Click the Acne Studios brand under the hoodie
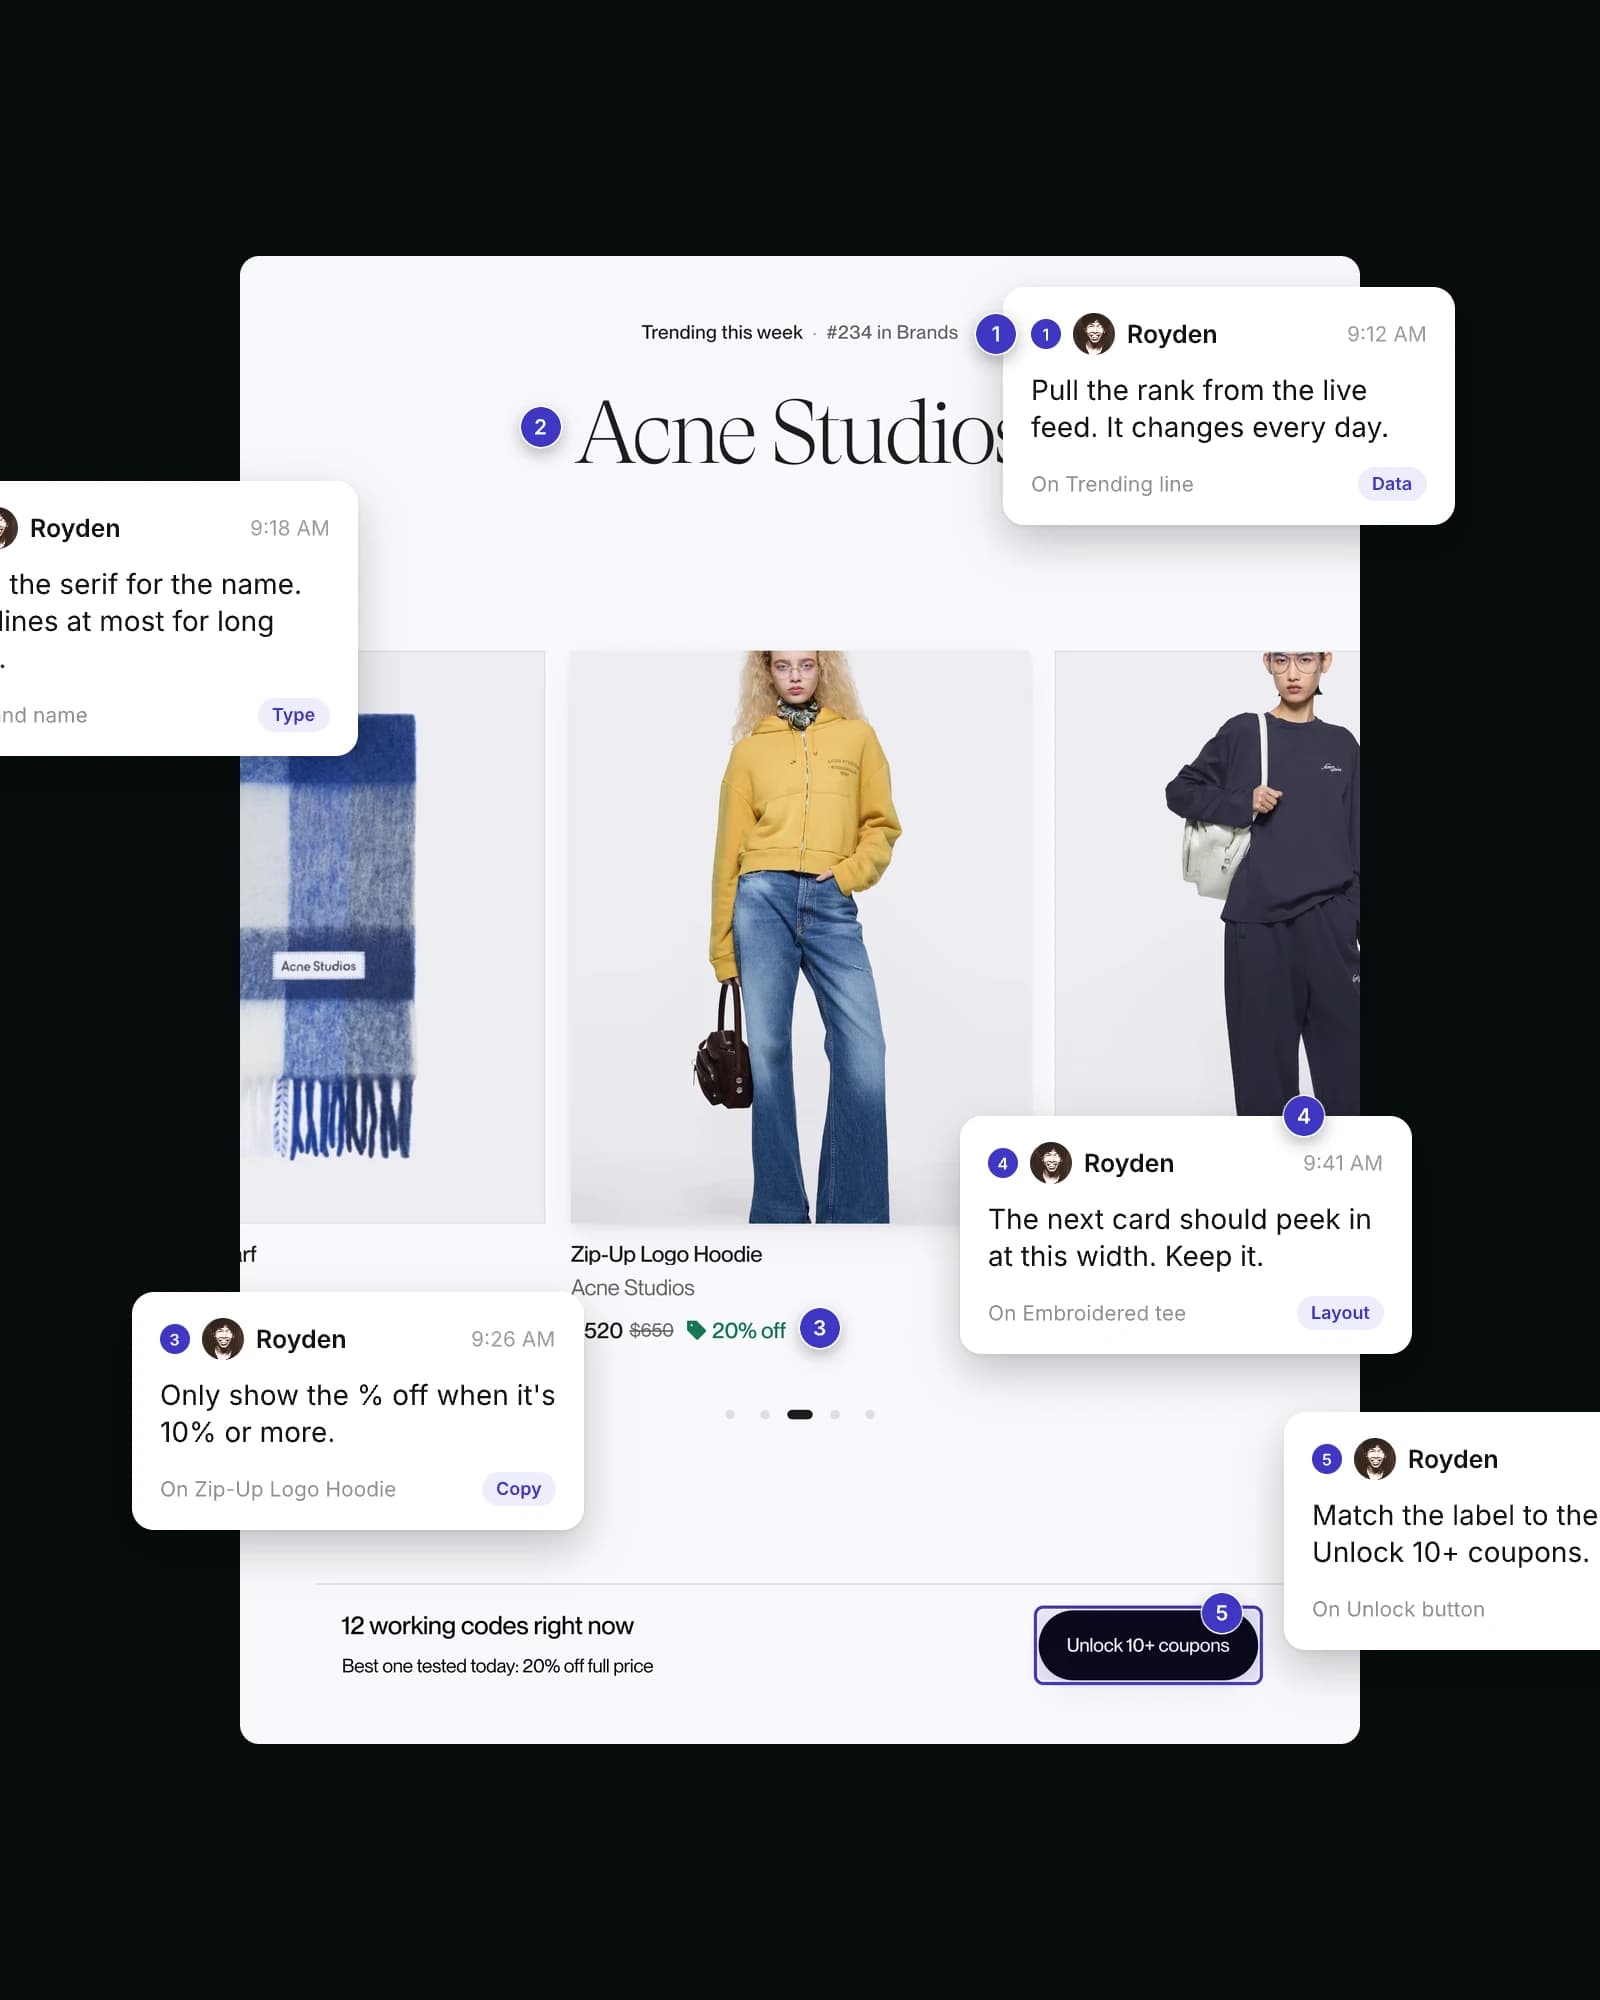 point(632,1288)
